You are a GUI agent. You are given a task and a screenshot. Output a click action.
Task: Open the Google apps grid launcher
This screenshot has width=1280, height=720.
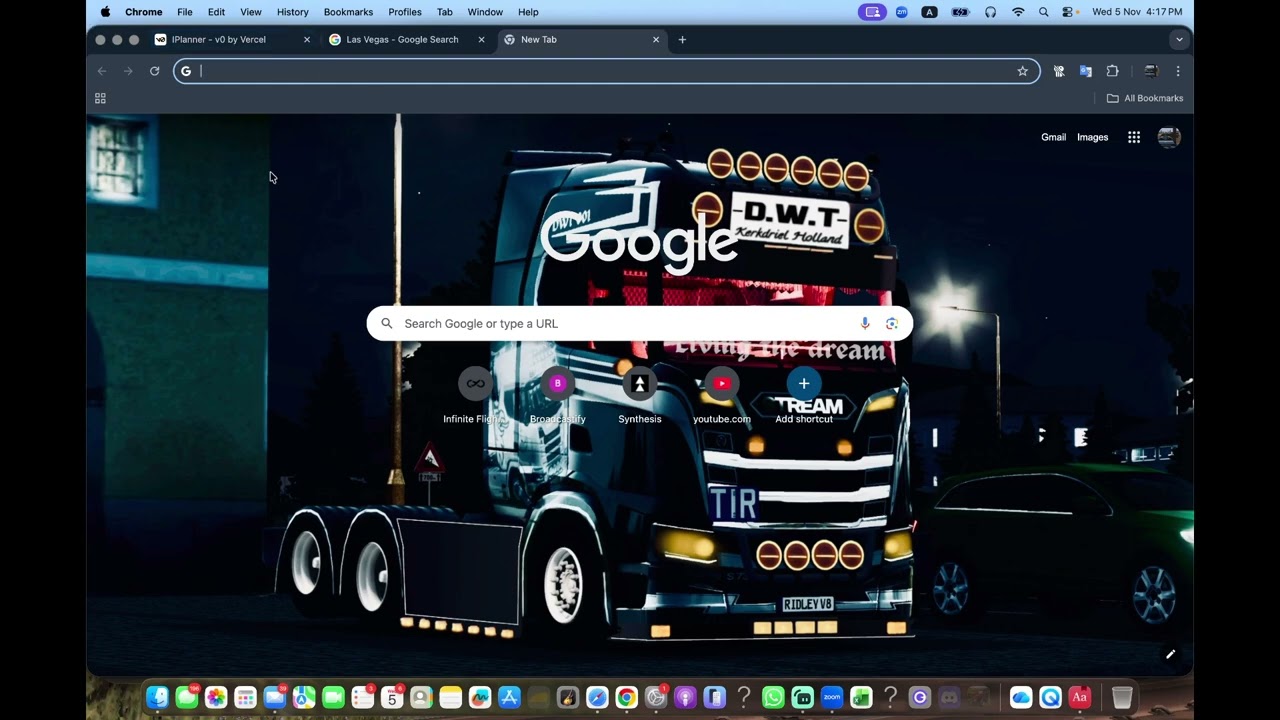click(1134, 137)
